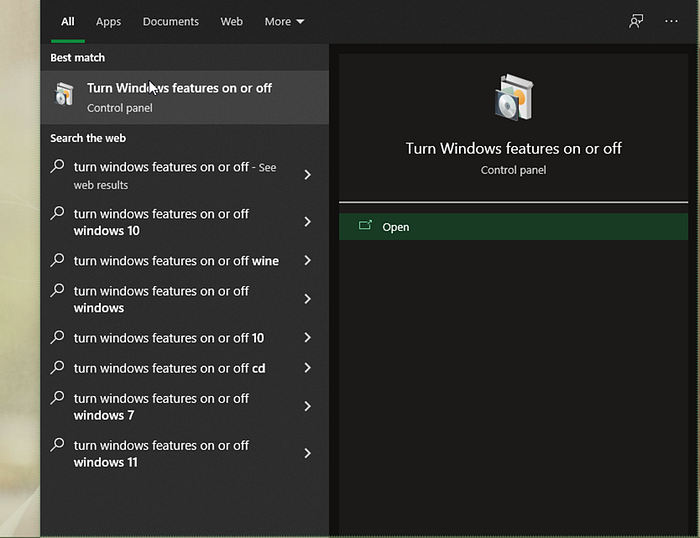
Task: Click 'Control panel' subtitle in preview pane
Action: pos(513,170)
